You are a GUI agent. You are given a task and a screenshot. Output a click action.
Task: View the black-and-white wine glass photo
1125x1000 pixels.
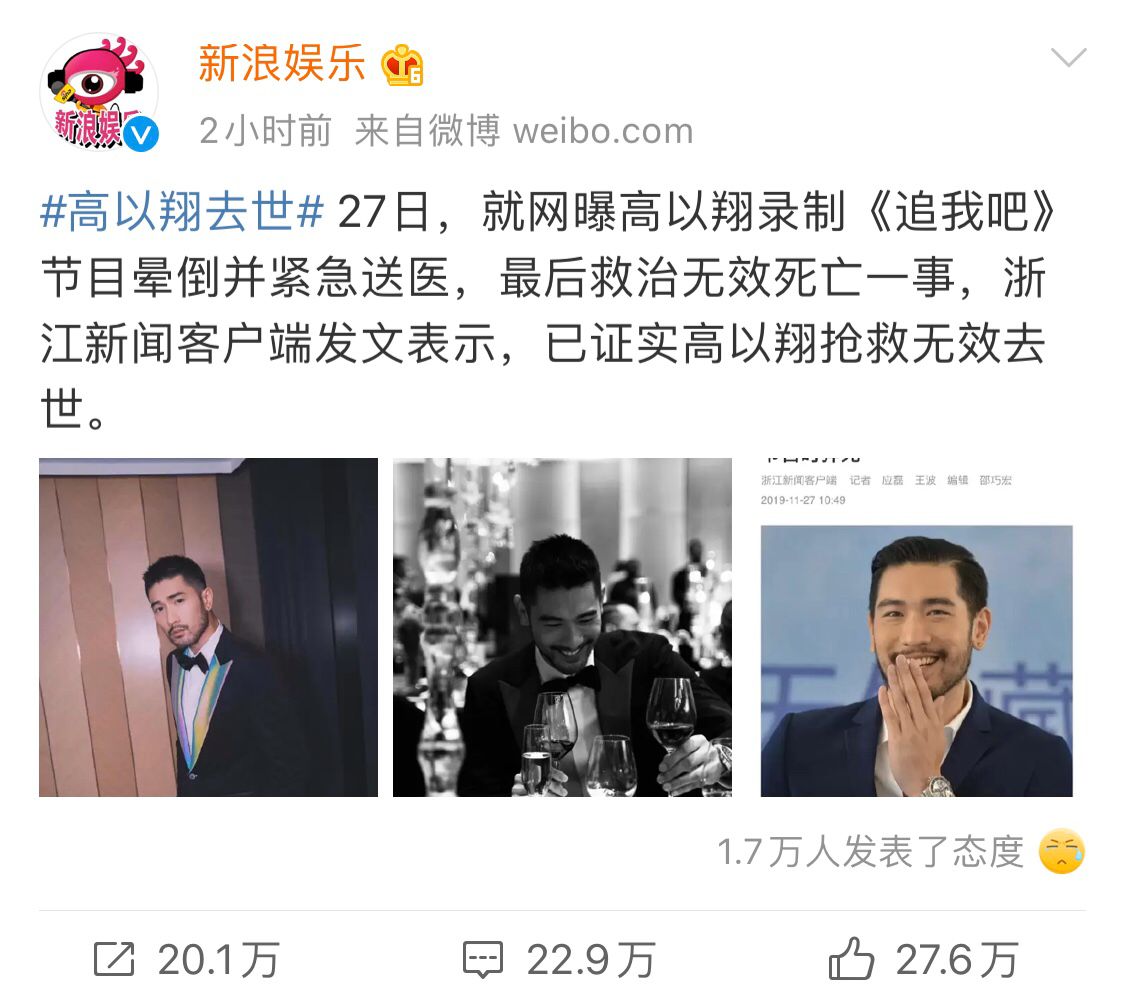[x=562, y=627]
